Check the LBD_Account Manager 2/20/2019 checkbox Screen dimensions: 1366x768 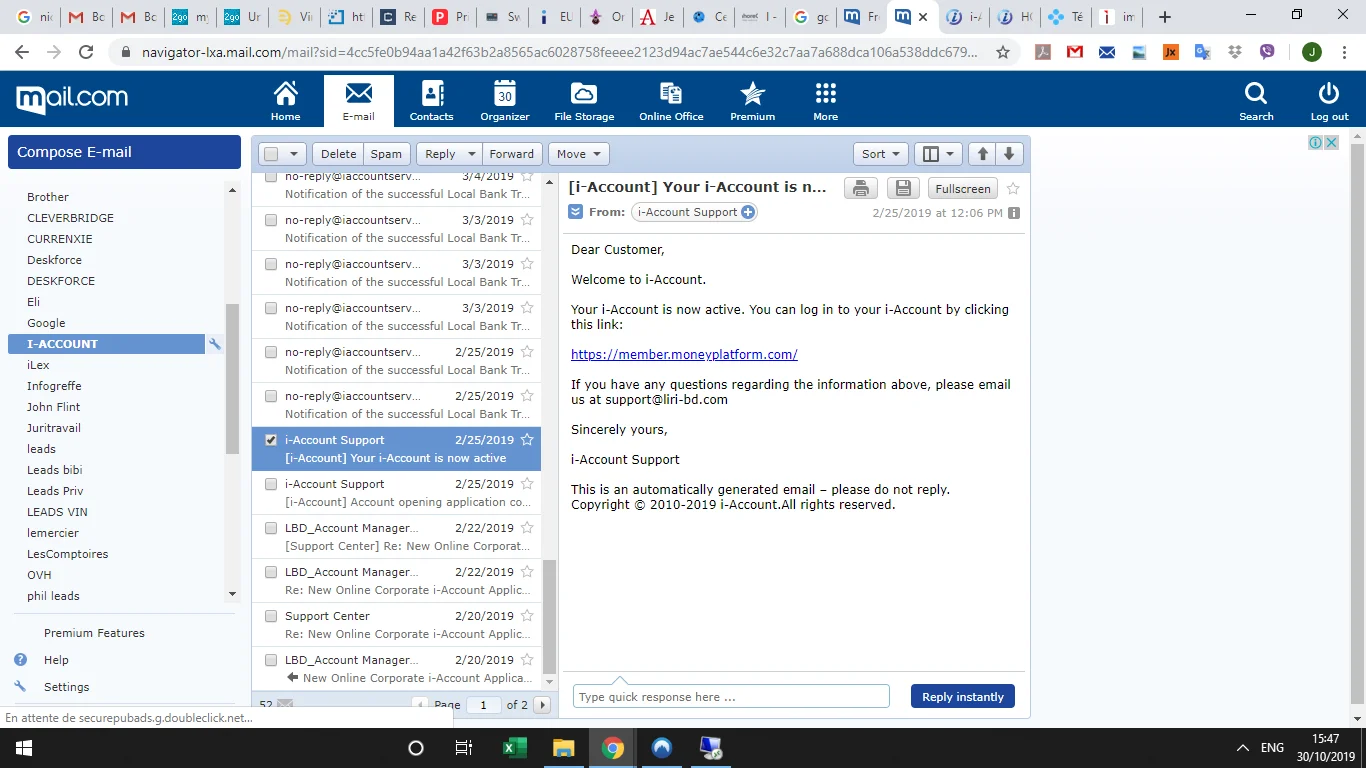(271, 660)
